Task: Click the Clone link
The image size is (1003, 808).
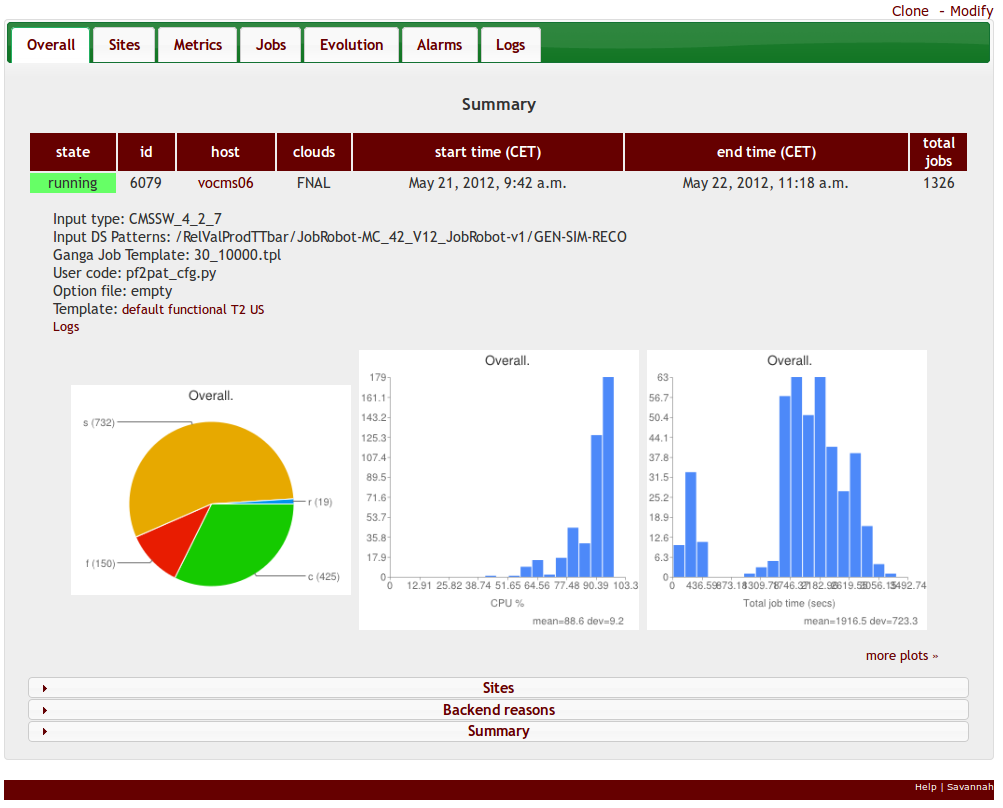Action: pyautogui.click(x=910, y=11)
